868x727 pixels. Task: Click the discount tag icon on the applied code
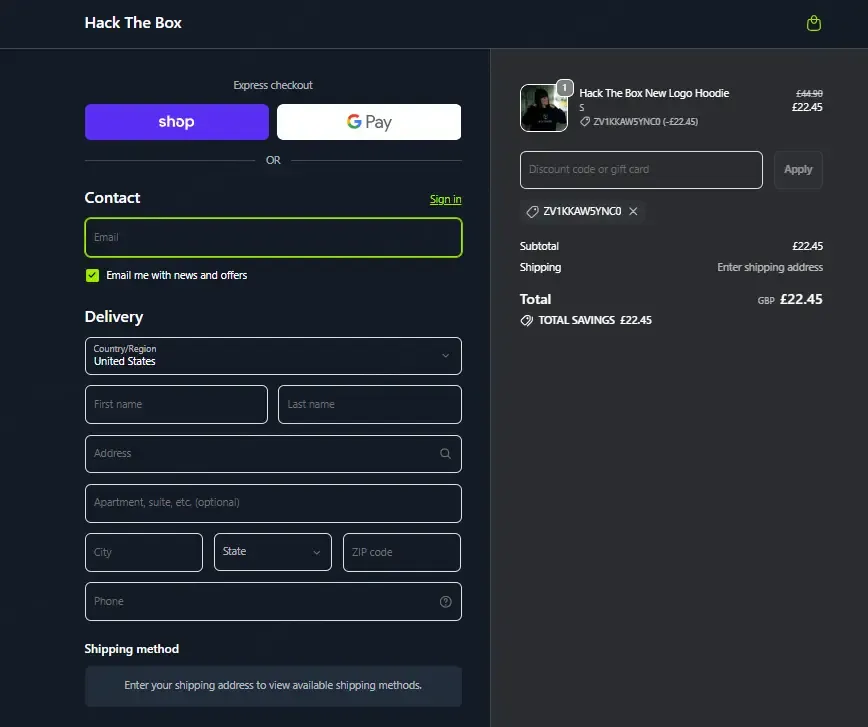click(x=533, y=212)
